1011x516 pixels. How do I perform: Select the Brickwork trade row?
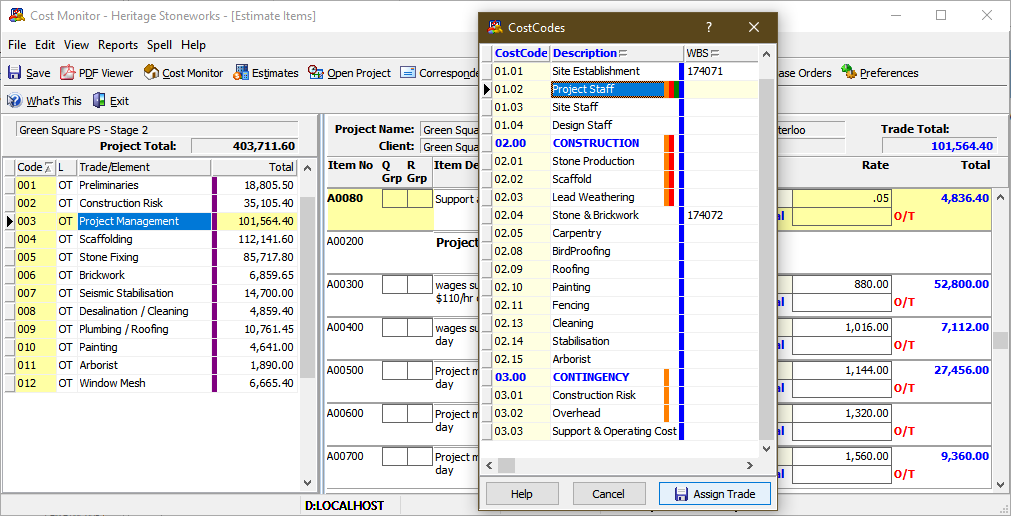151,275
